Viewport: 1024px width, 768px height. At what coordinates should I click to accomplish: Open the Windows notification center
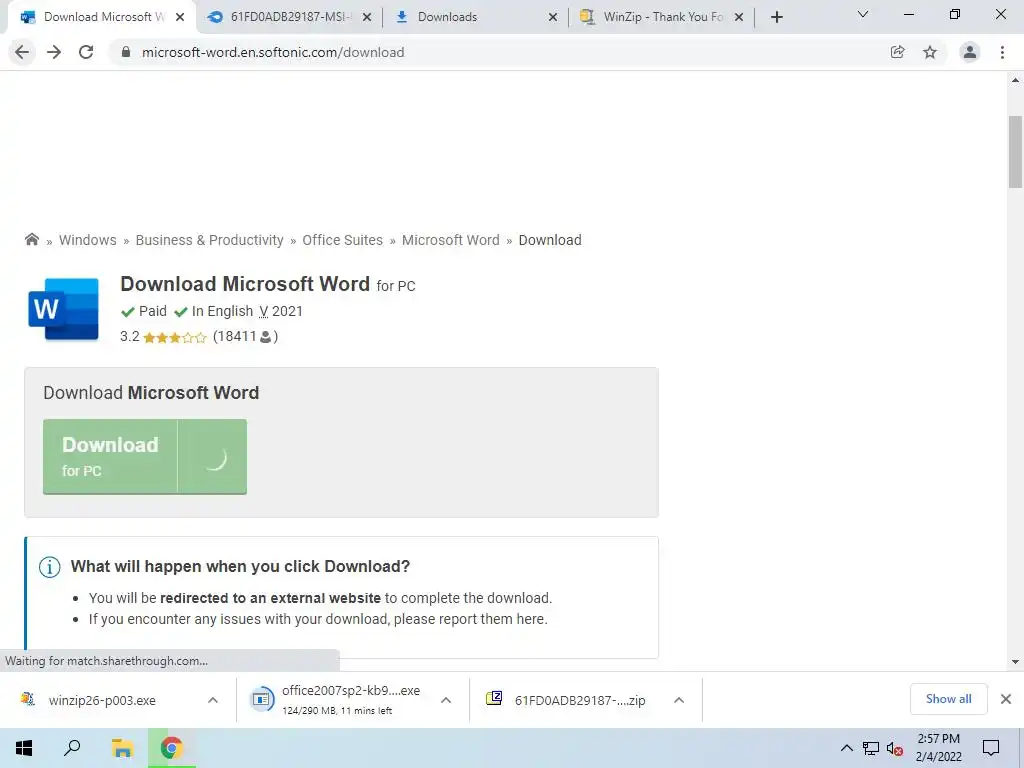click(x=991, y=748)
